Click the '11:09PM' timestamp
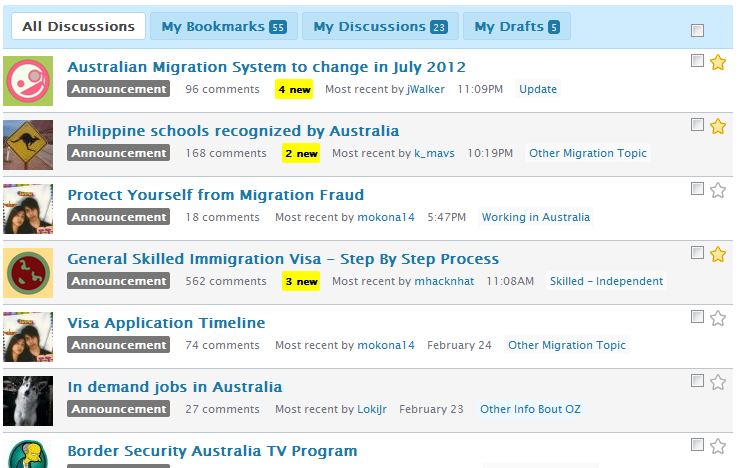 (x=480, y=89)
